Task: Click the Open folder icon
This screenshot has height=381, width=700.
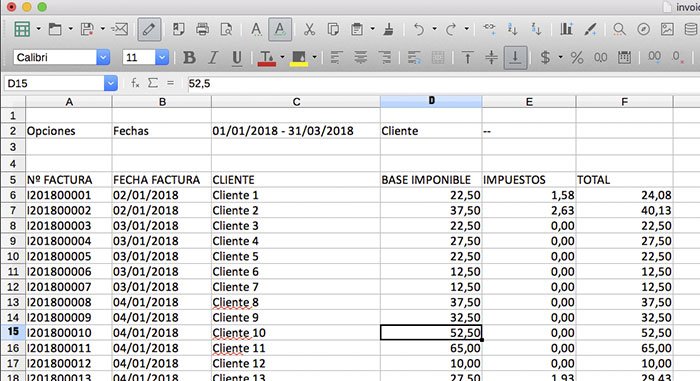Action: [55, 29]
